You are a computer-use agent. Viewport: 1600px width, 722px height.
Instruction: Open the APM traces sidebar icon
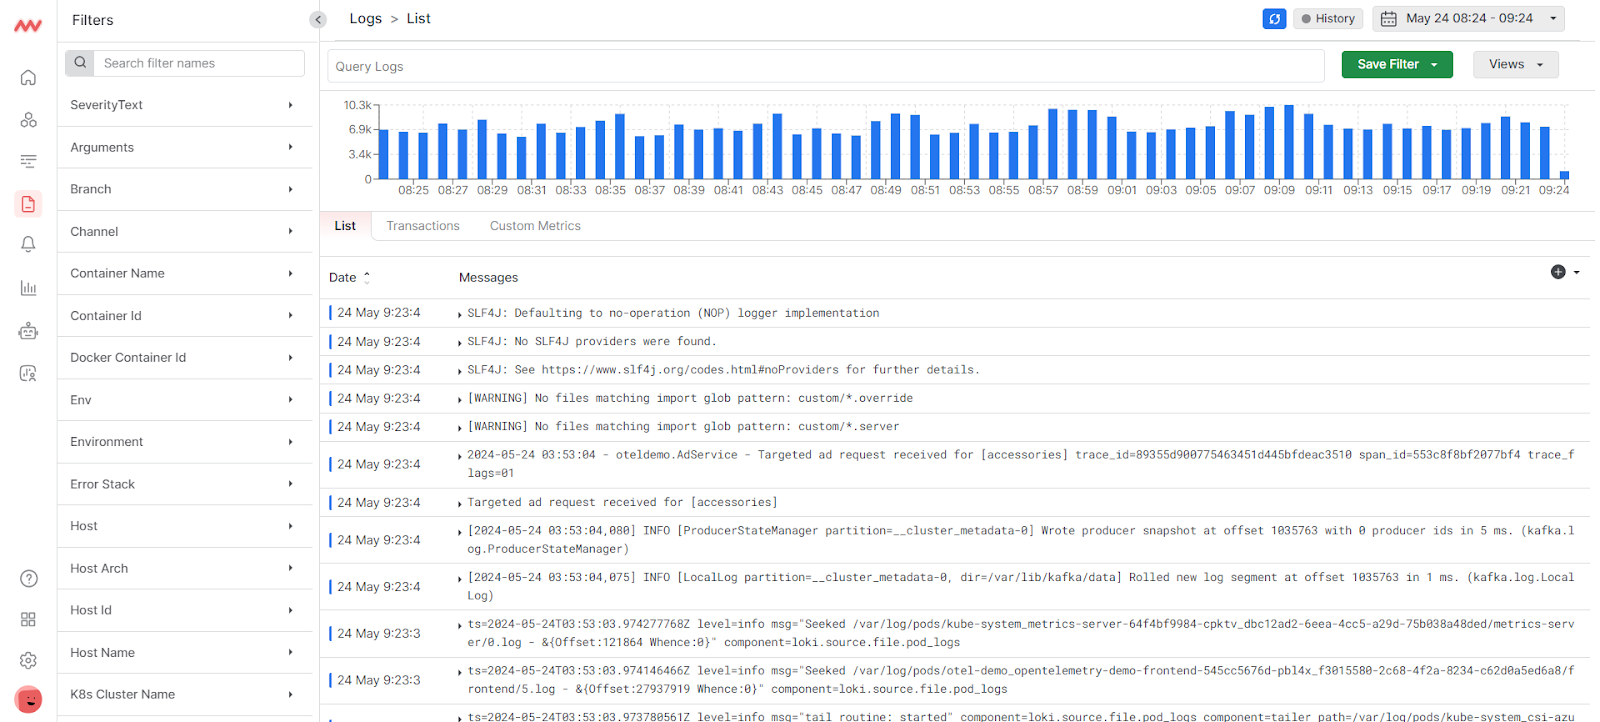(x=28, y=161)
